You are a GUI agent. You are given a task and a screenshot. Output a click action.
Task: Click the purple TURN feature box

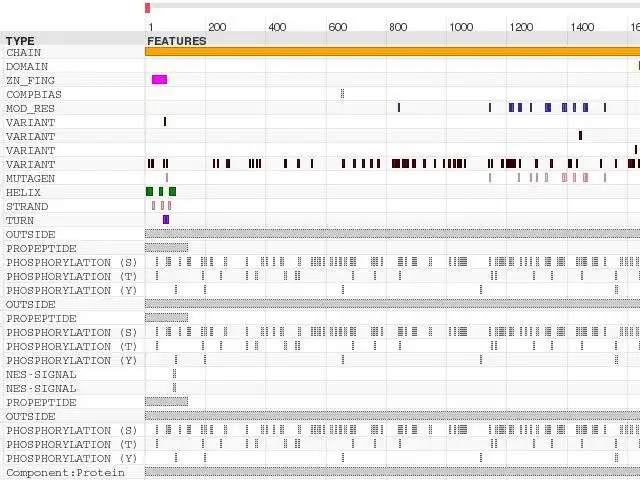[166, 220]
